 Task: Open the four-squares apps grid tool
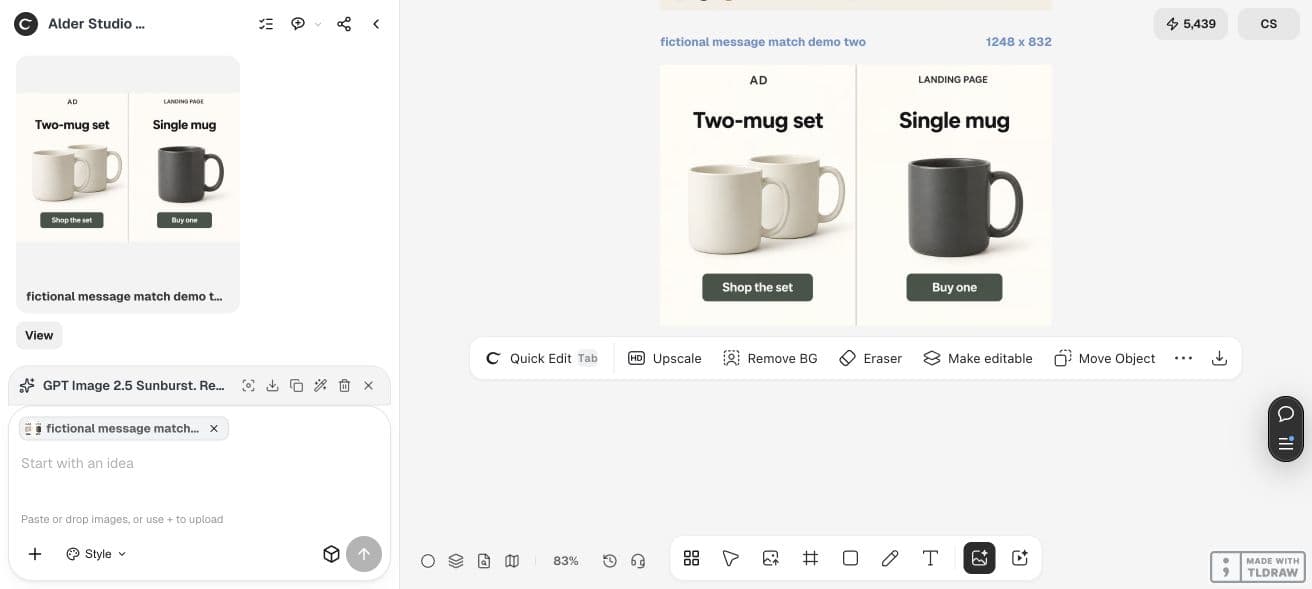coord(691,558)
